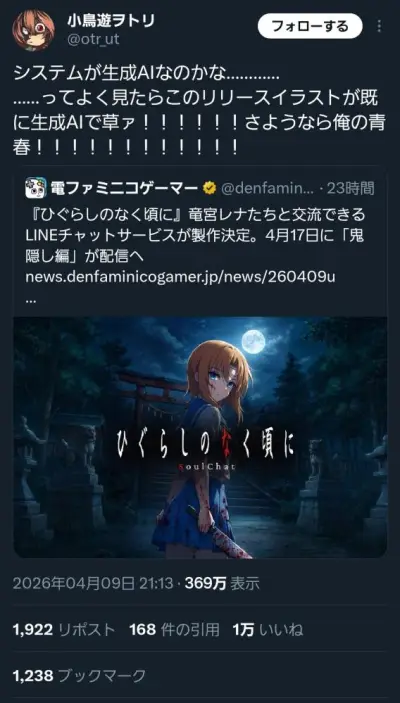The height and width of the screenshot is (703, 400).
Task: Open the news.denfaminicogamer.jp article link
Action: pyautogui.click(x=180, y=277)
